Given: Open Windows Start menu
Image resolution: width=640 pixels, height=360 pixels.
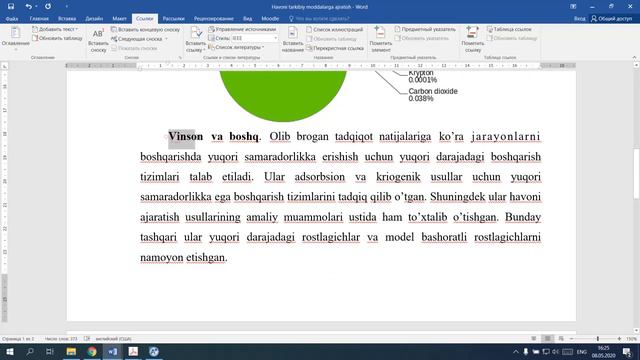Looking at the screenshot, I should 9,351.
